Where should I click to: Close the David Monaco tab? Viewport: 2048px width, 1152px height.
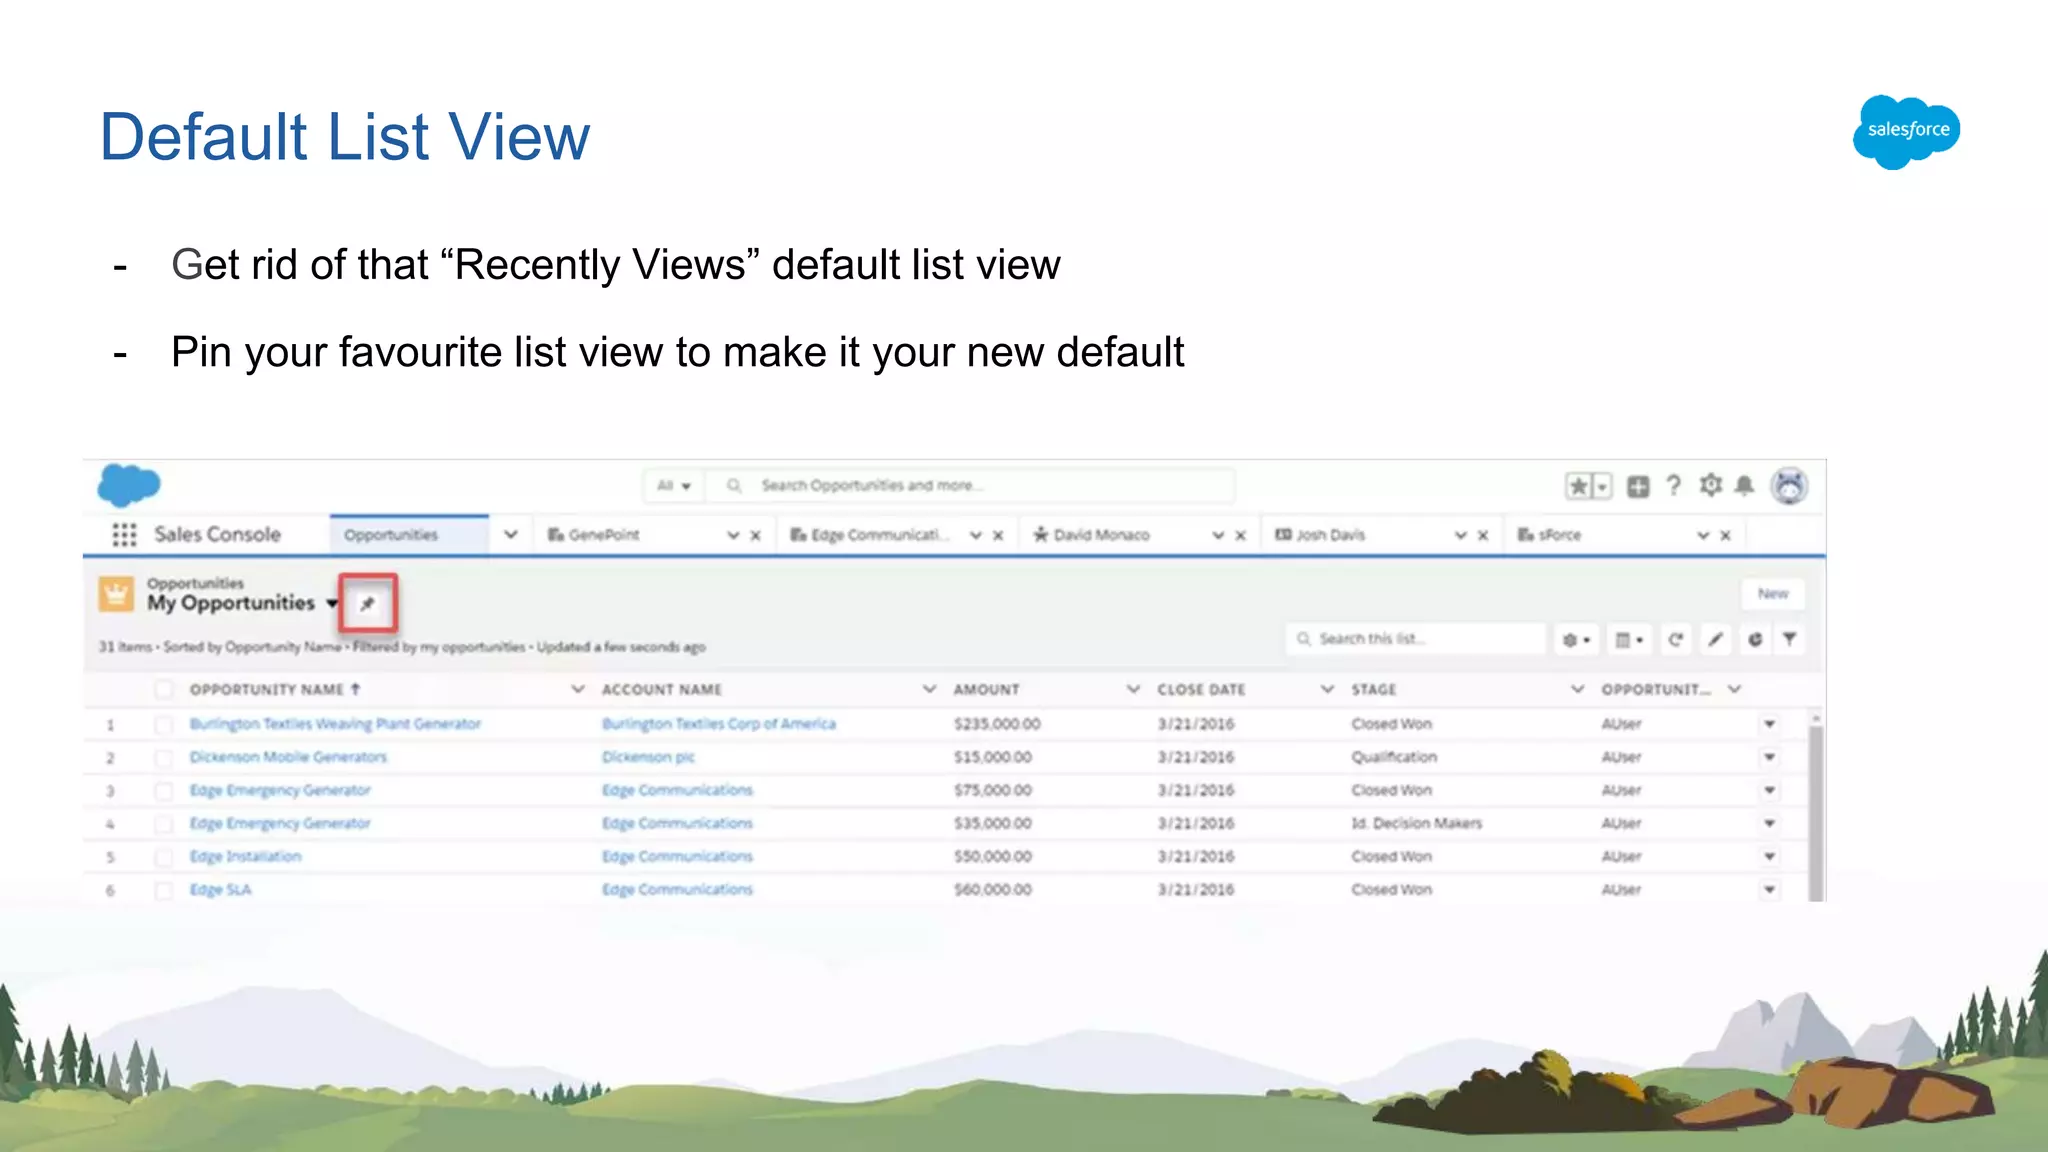(x=1241, y=535)
